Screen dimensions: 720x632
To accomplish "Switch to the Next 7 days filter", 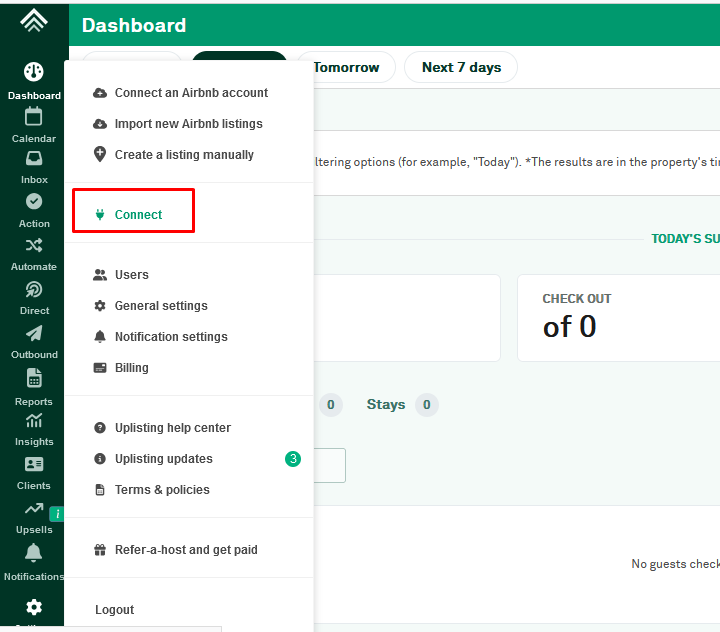I will click(x=461, y=68).
